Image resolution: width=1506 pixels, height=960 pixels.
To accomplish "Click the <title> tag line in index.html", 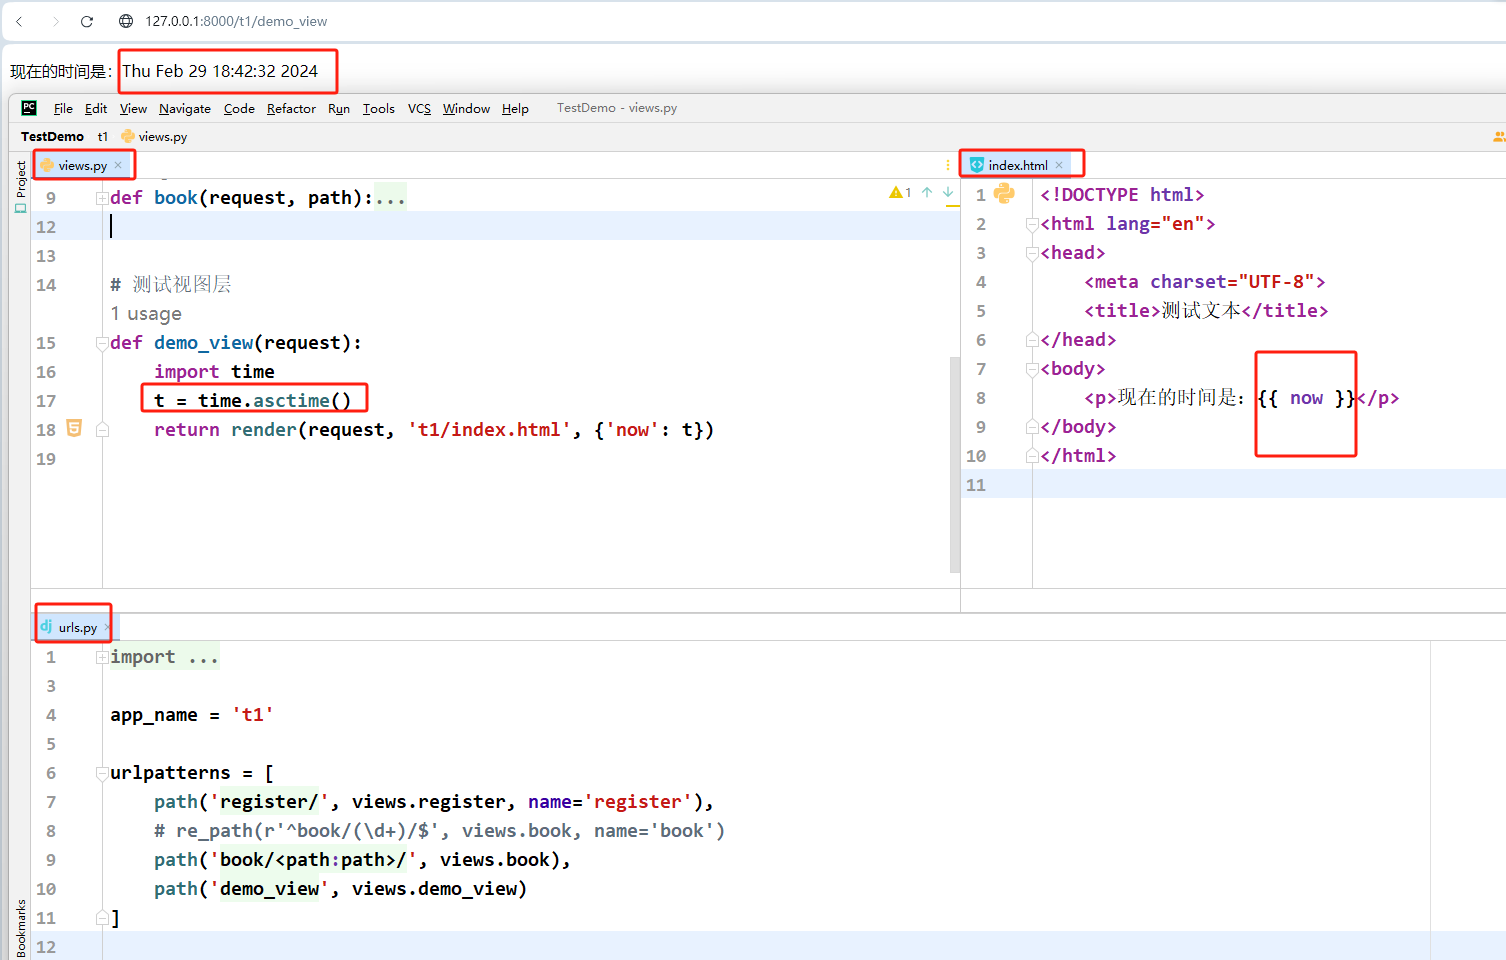I will (1206, 311).
